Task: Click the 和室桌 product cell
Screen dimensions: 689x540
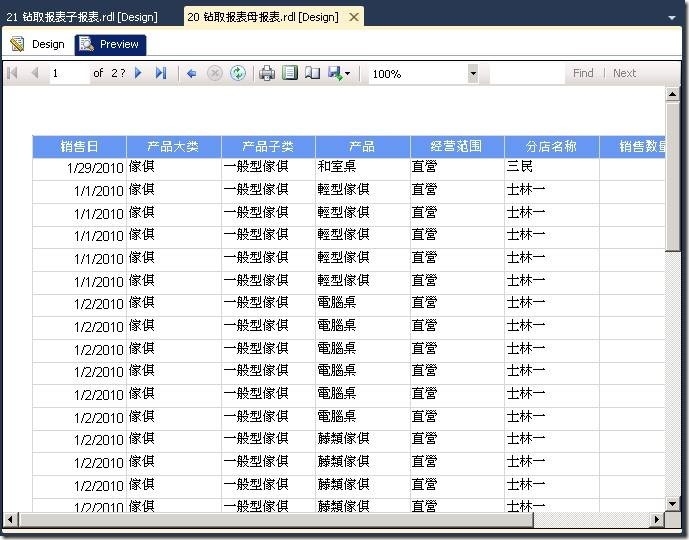Action: click(363, 168)
